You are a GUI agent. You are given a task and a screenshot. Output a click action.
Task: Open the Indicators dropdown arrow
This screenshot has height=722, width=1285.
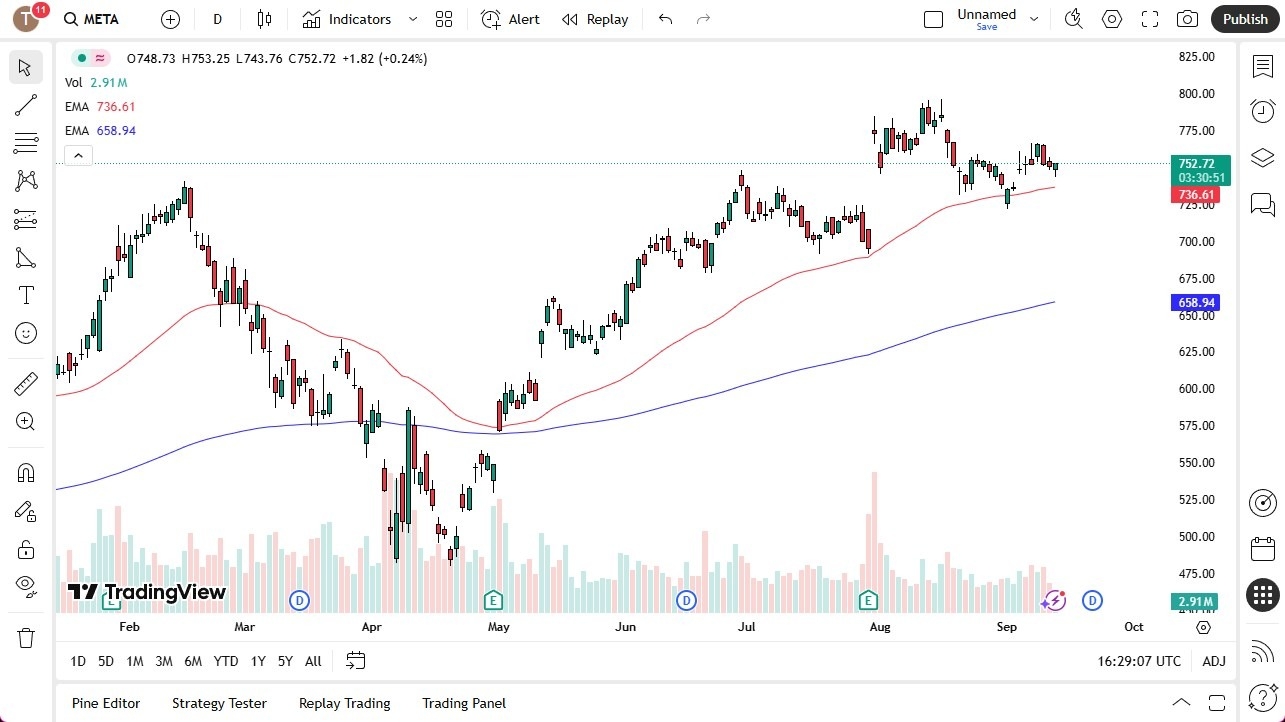click(411, 18)
